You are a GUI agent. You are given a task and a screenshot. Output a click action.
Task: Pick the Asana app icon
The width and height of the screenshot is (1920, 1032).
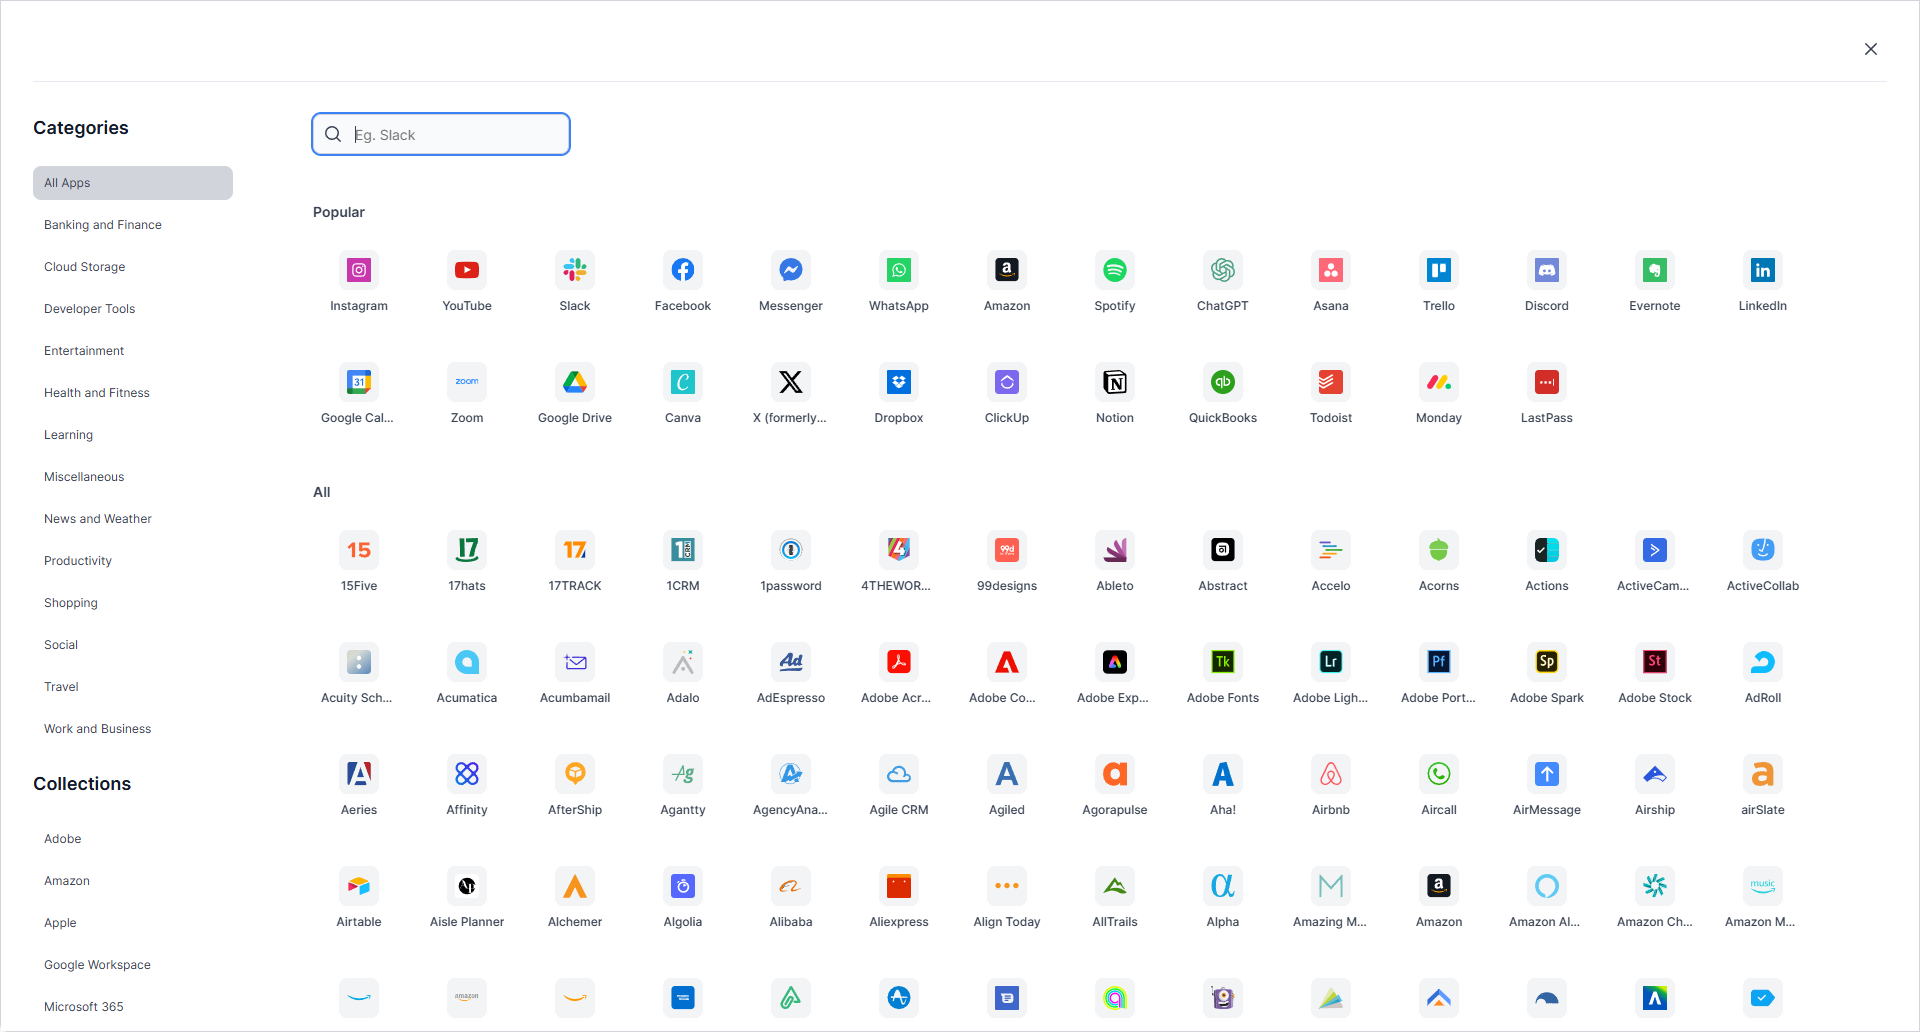click(x=1331, y=270)
